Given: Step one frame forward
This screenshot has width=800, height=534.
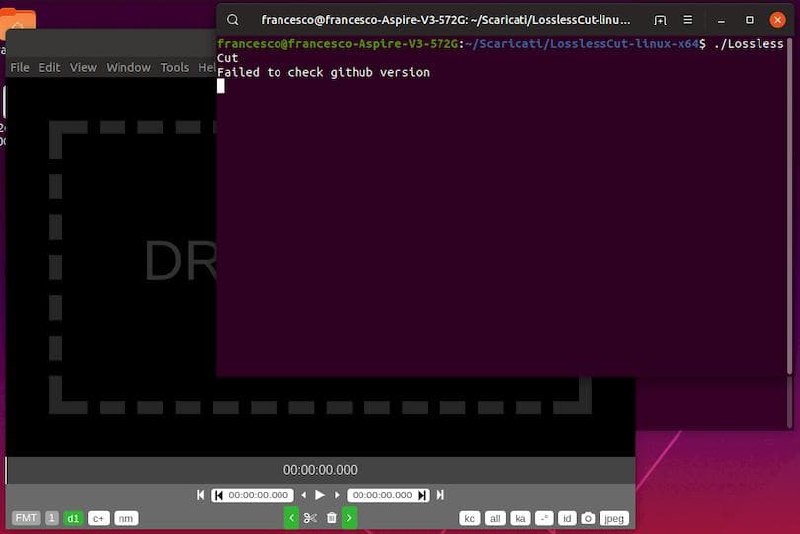Looking at the screenshot, I should [x=337, y=495].
